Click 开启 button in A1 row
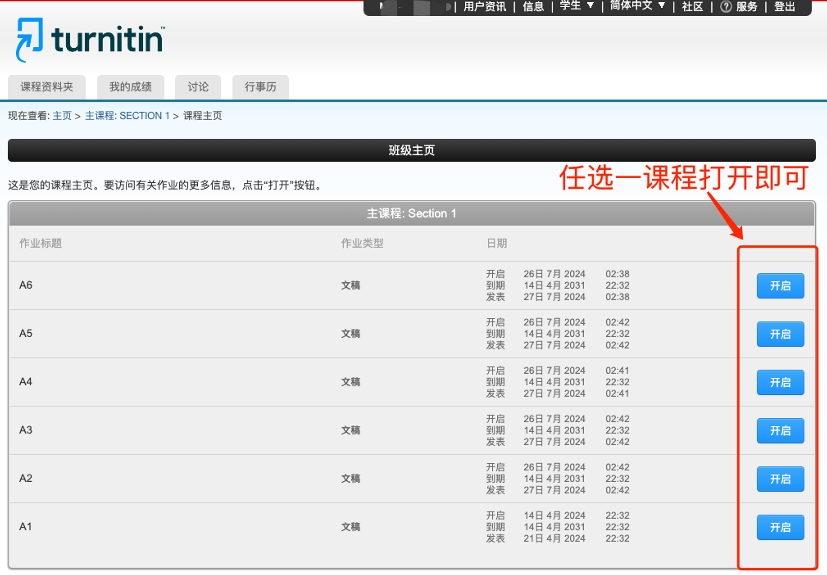 (780, 527)
